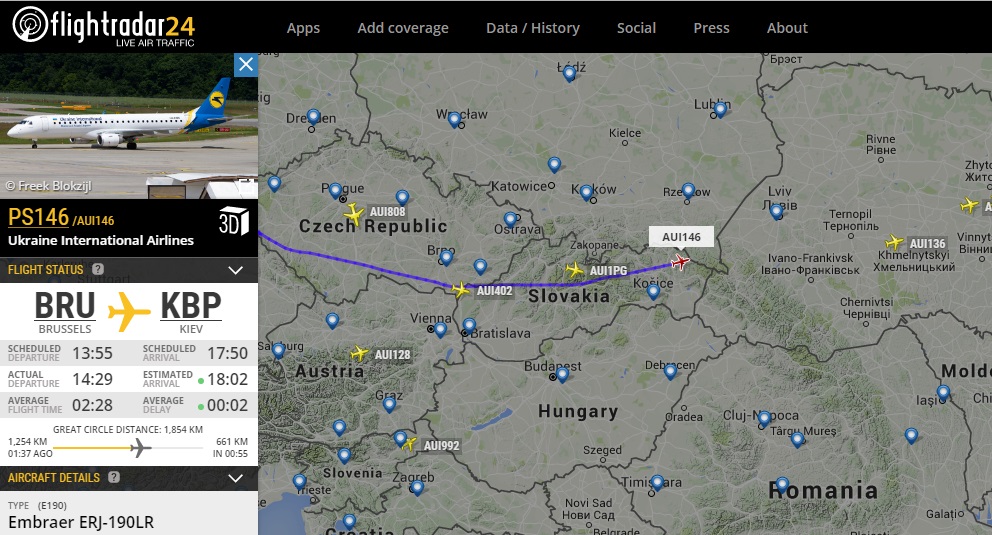Open the Apps menu
The image size is (992, 535).
point(303,28)
